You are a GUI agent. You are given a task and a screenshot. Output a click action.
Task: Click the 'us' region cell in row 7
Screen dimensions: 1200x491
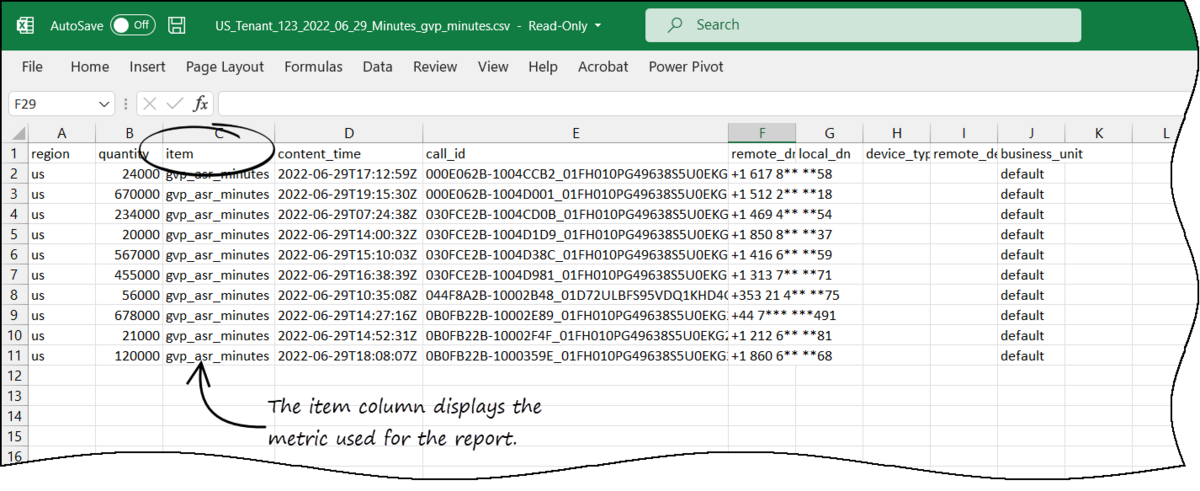pos(61,274)
